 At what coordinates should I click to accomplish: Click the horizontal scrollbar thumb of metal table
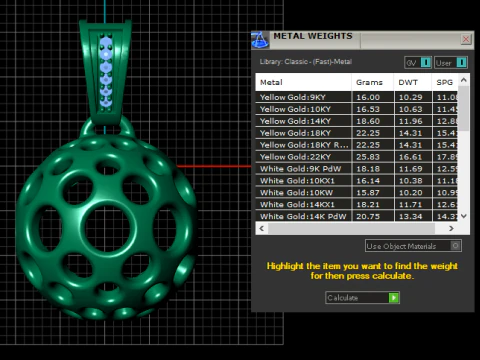click(x=351, y=228)
